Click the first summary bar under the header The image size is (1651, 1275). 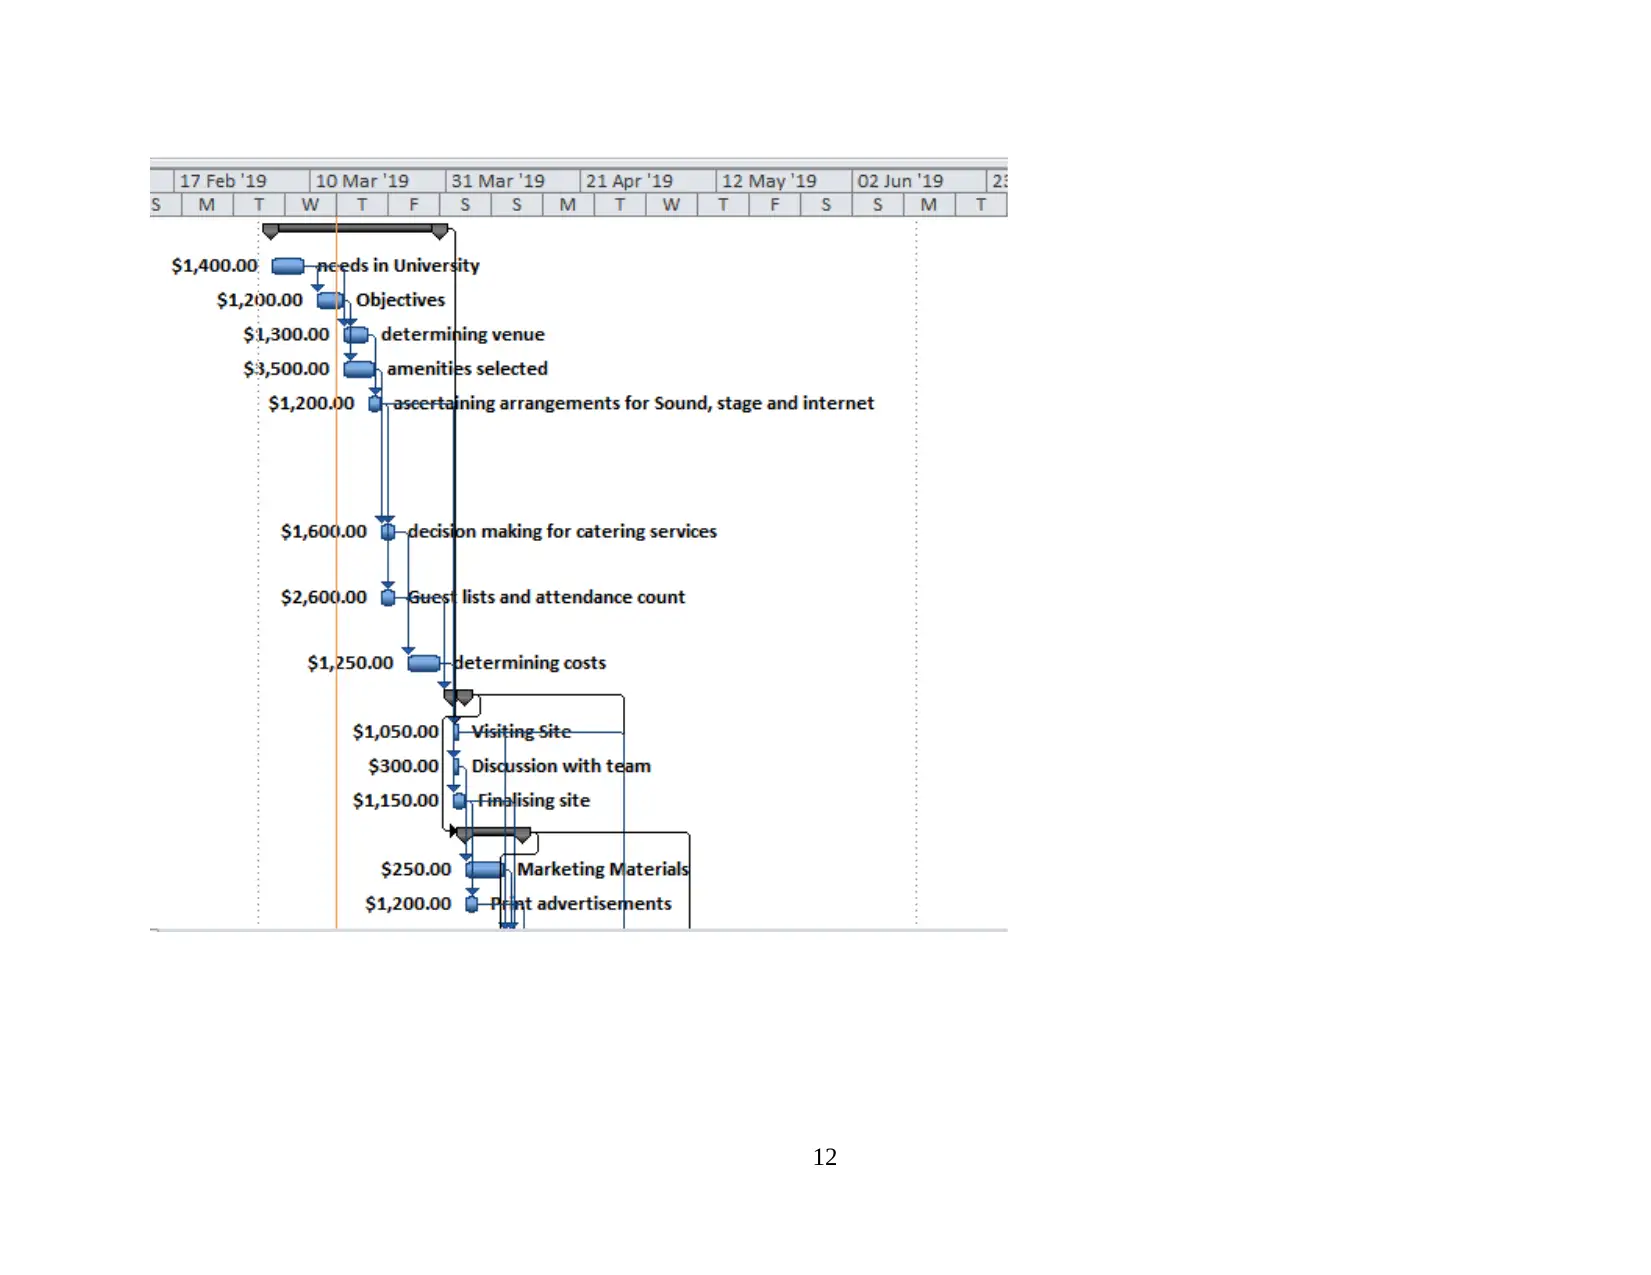(355, 231)
